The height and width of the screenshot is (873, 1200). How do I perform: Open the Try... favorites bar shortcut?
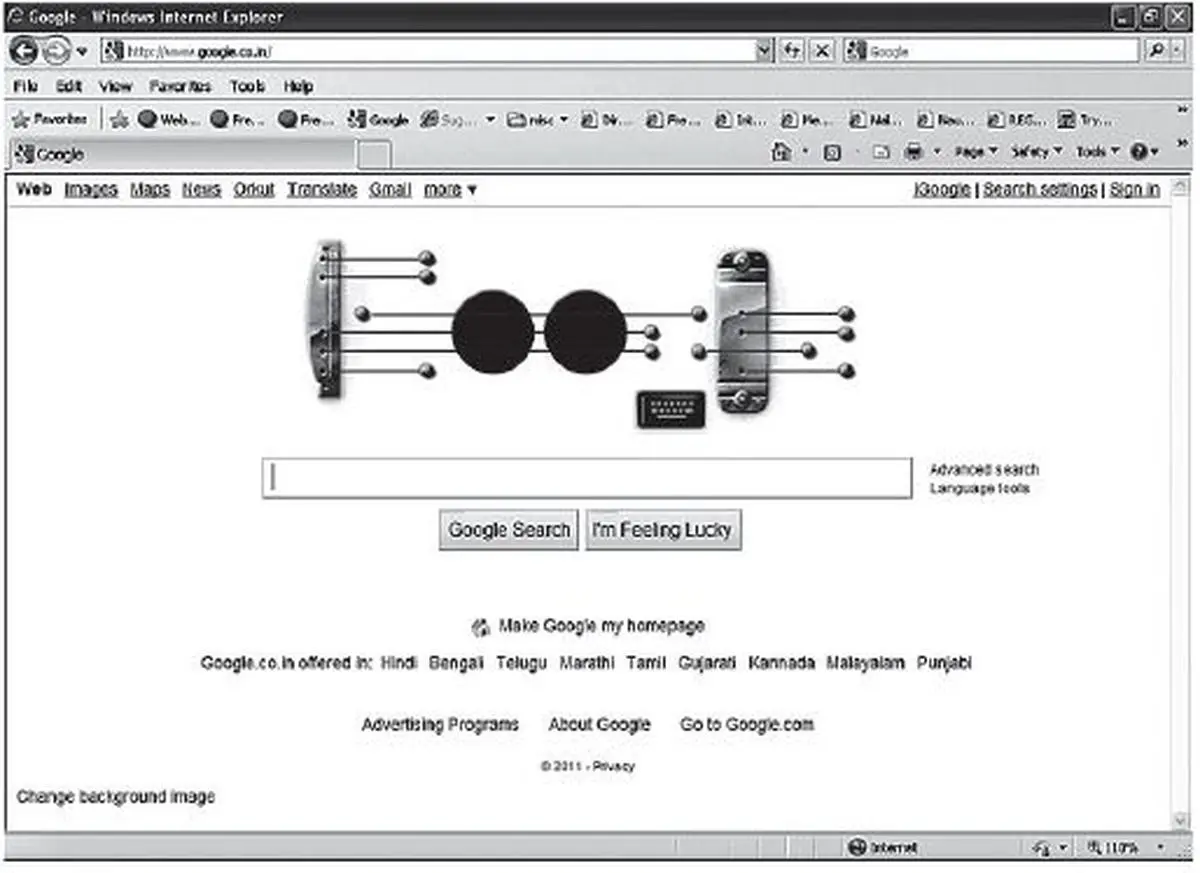(x=1086, y=120)
